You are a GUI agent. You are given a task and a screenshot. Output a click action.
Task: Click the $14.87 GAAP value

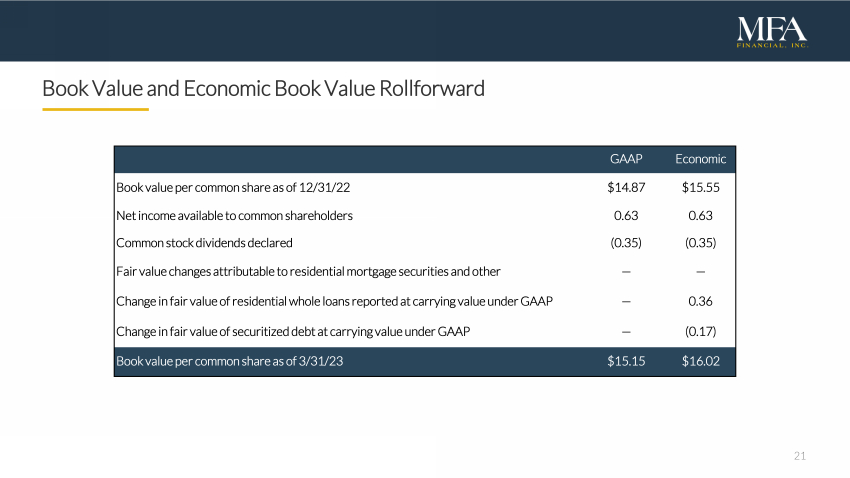click(625, 187)
